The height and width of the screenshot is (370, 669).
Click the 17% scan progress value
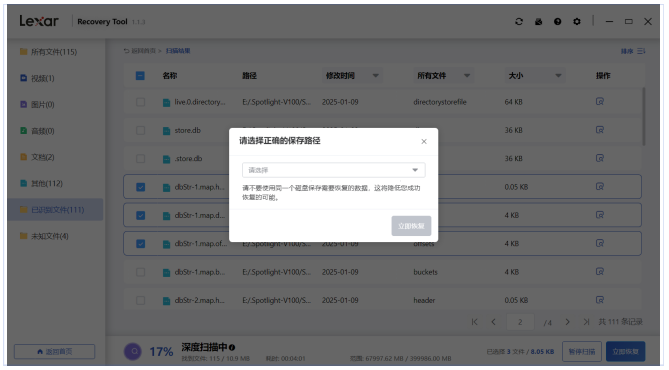[161, 352]
